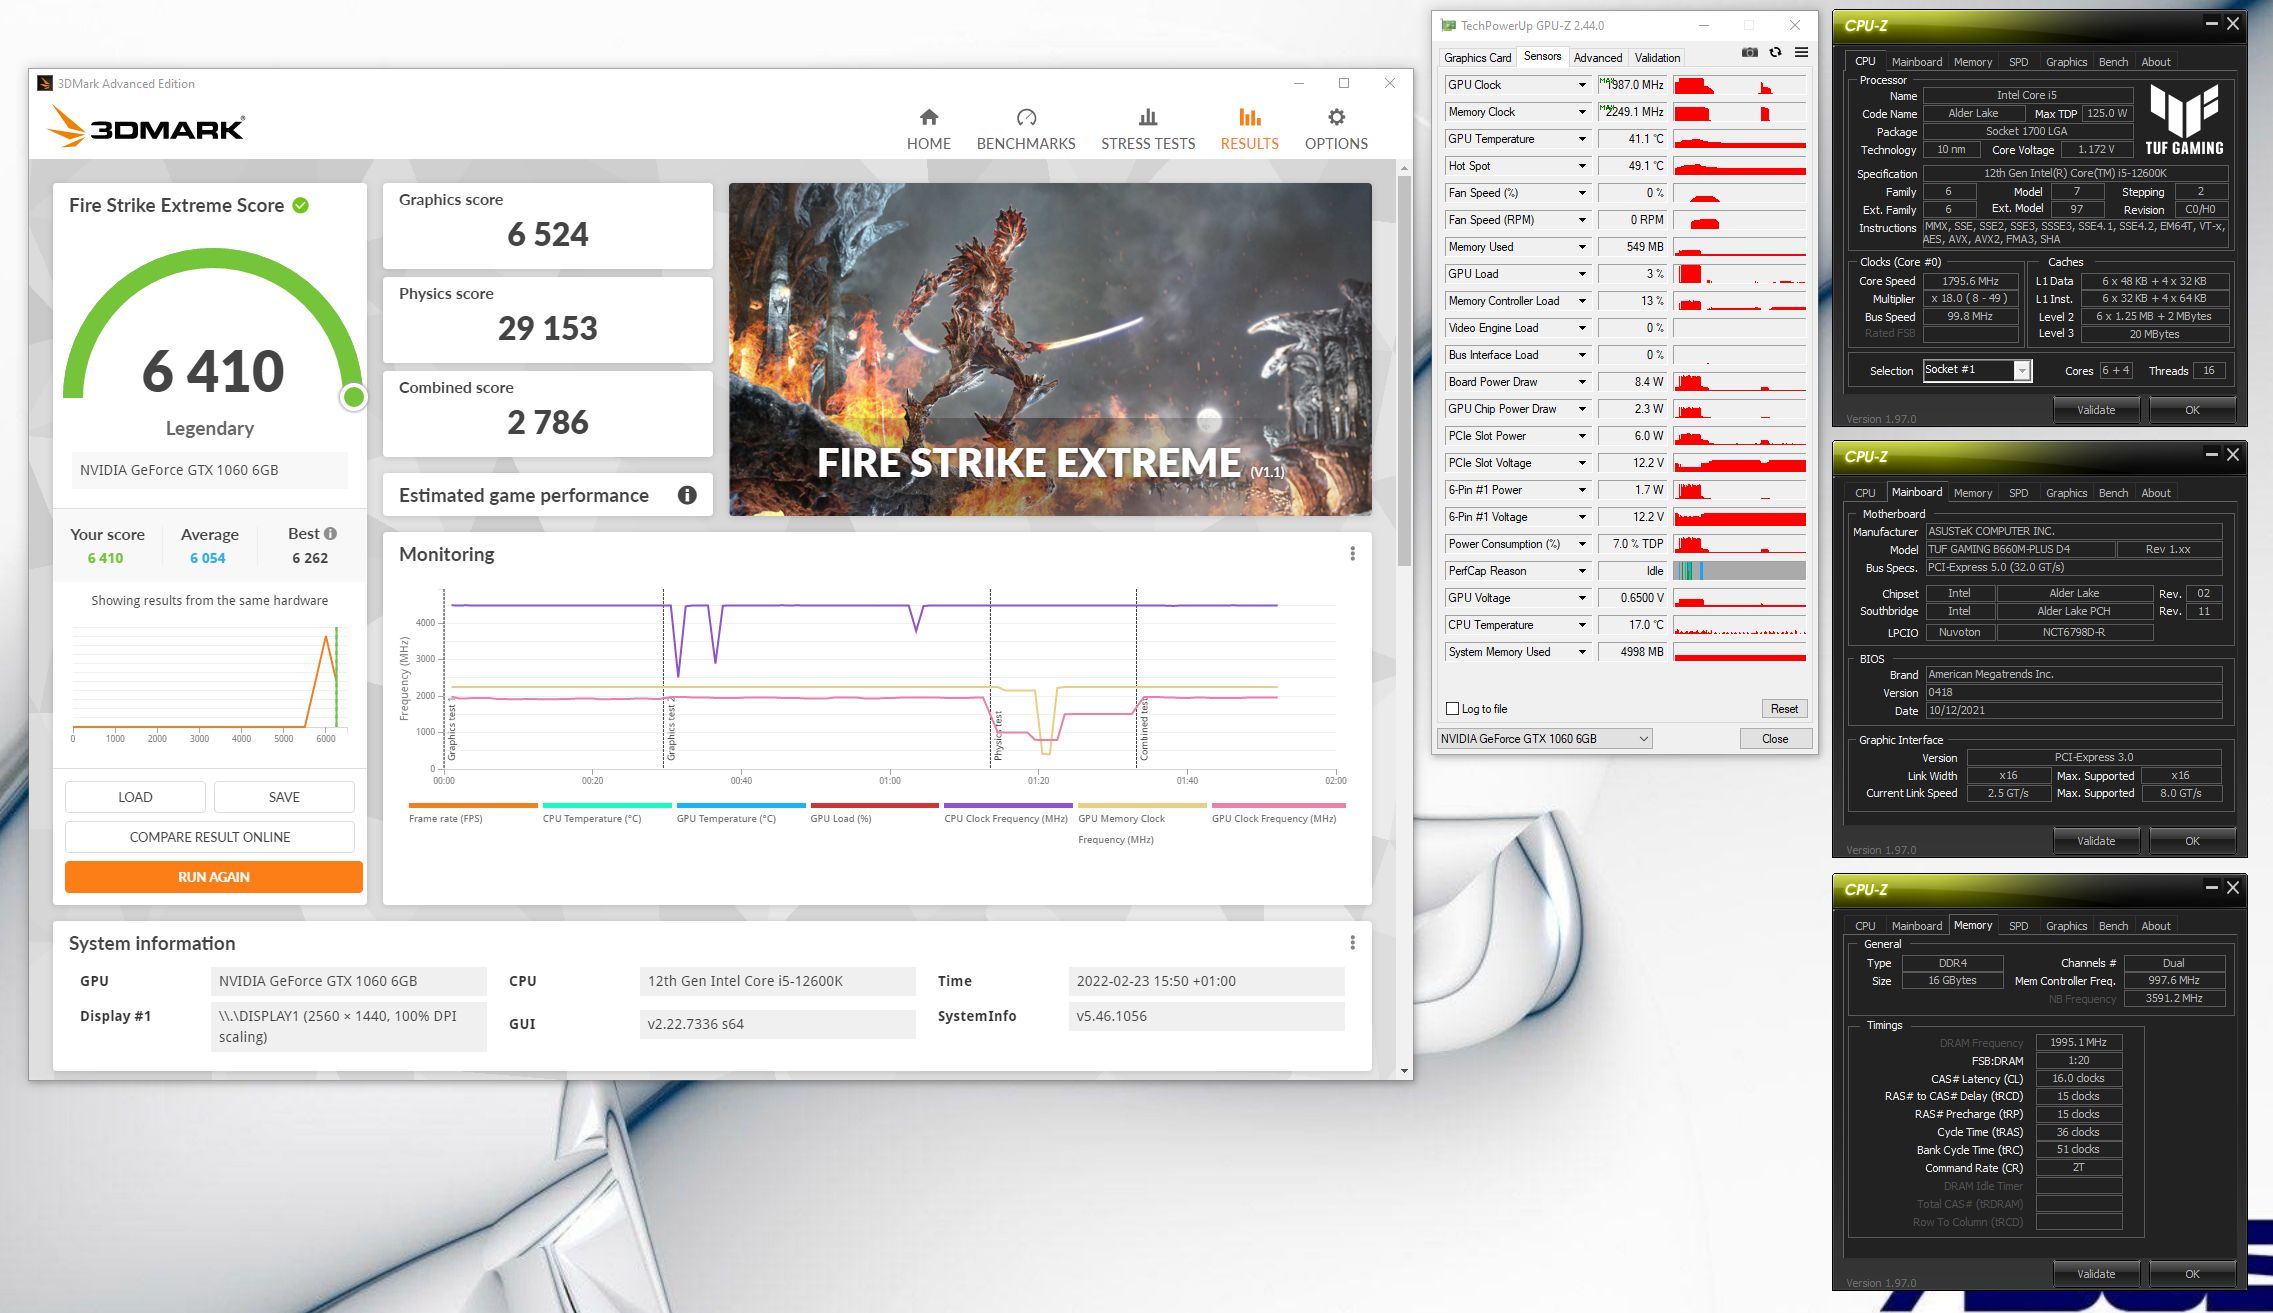This screenshot has height=1313, width=2273.
Task: Switch to GPU-Z Validation tab
Action: pyautogui.click(x=1657, y=58)
